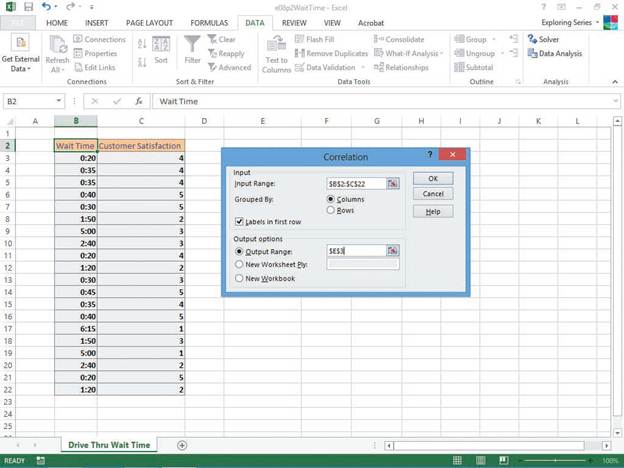Click the Output Range input field

pyautogui.click(x=356, y=251)
